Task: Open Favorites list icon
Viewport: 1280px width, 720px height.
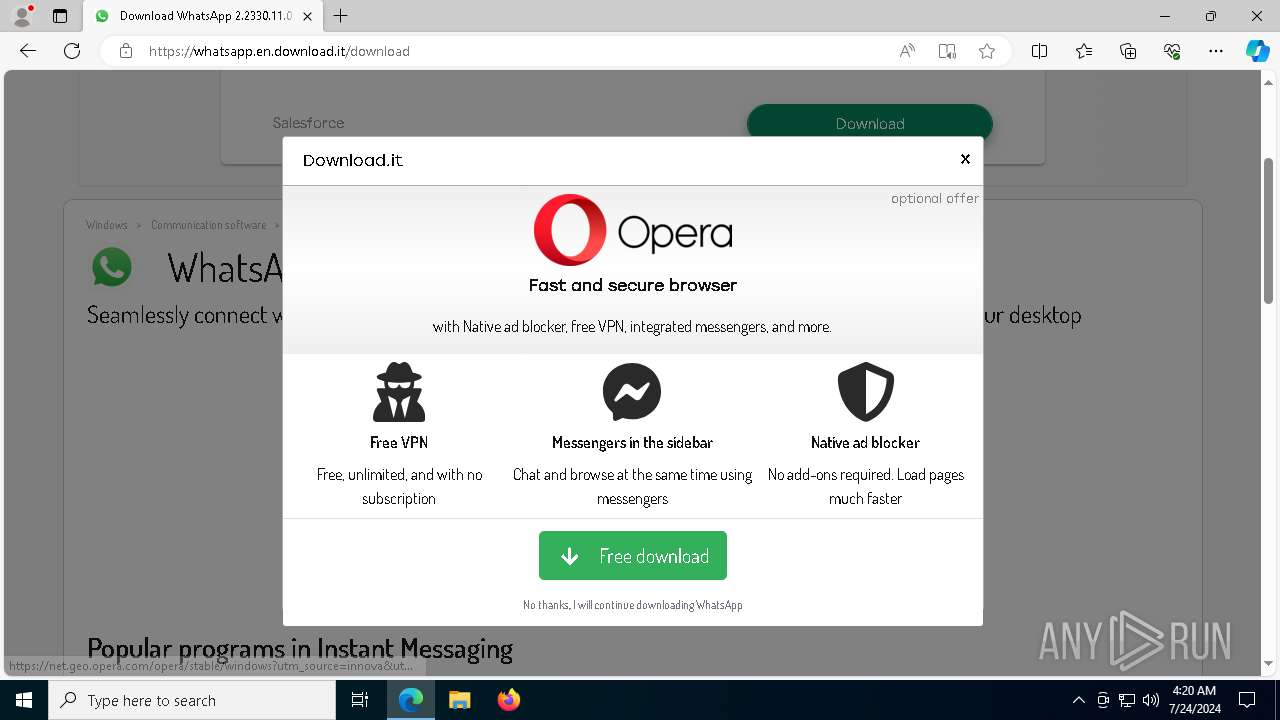Action: [1084, 51]
